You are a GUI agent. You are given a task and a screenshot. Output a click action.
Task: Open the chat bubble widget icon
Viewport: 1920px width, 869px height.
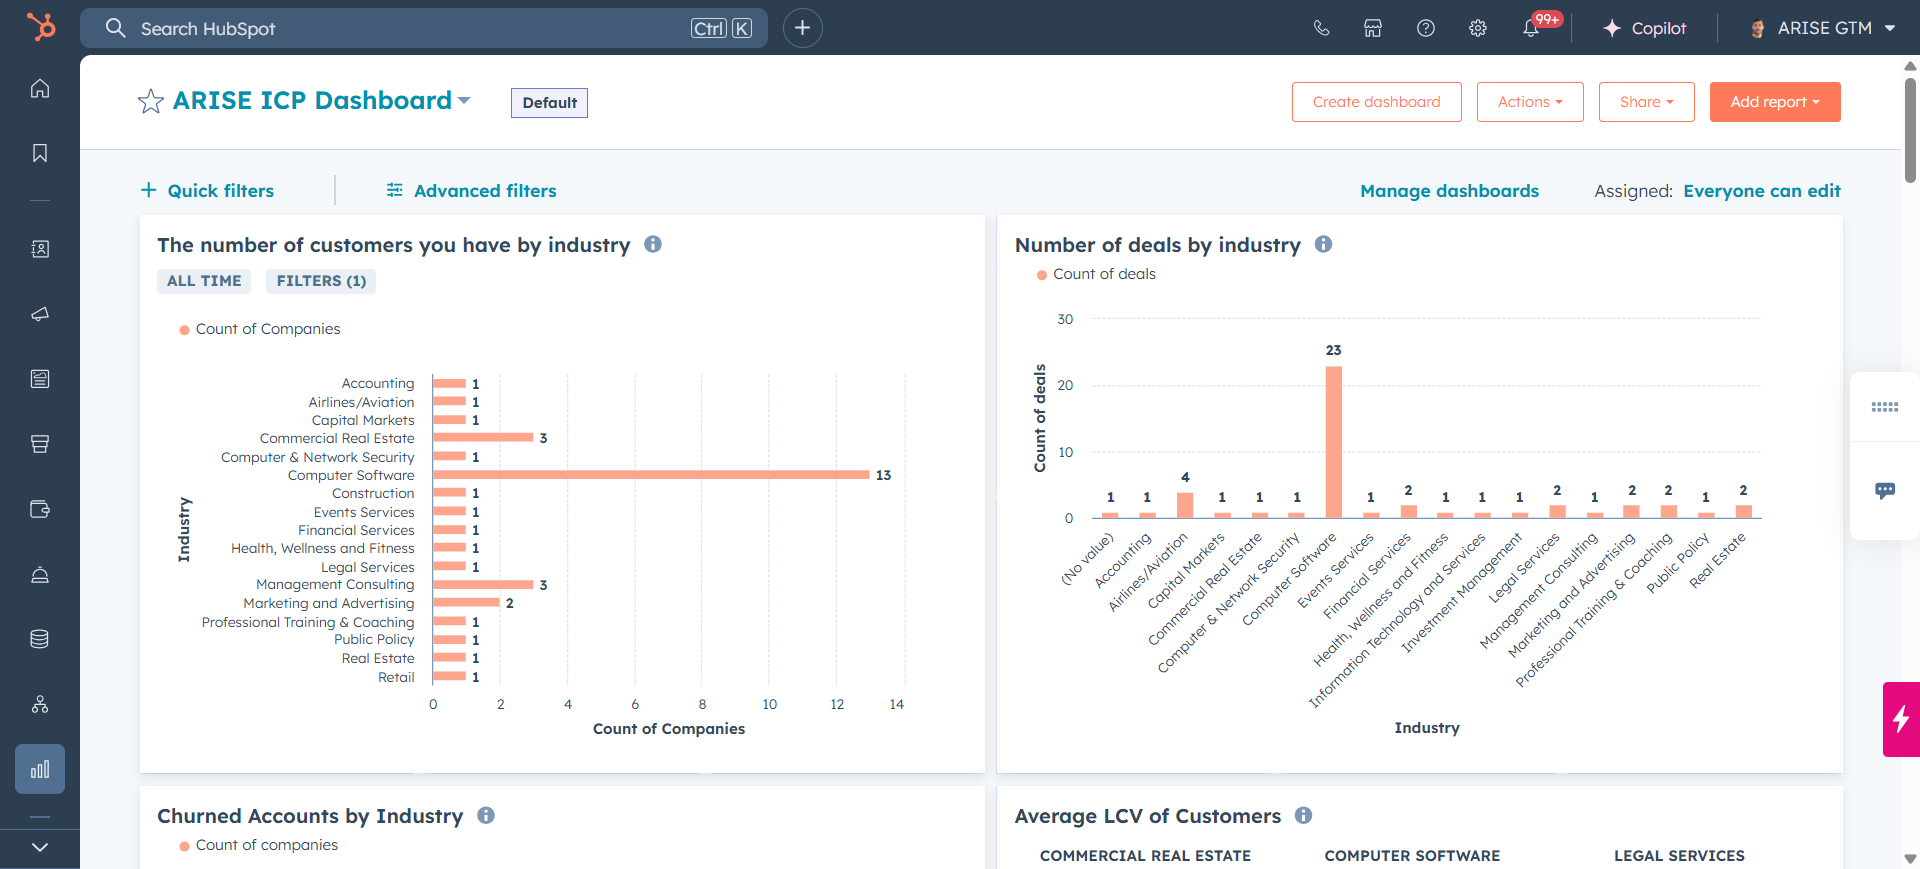coord(1885,491)
